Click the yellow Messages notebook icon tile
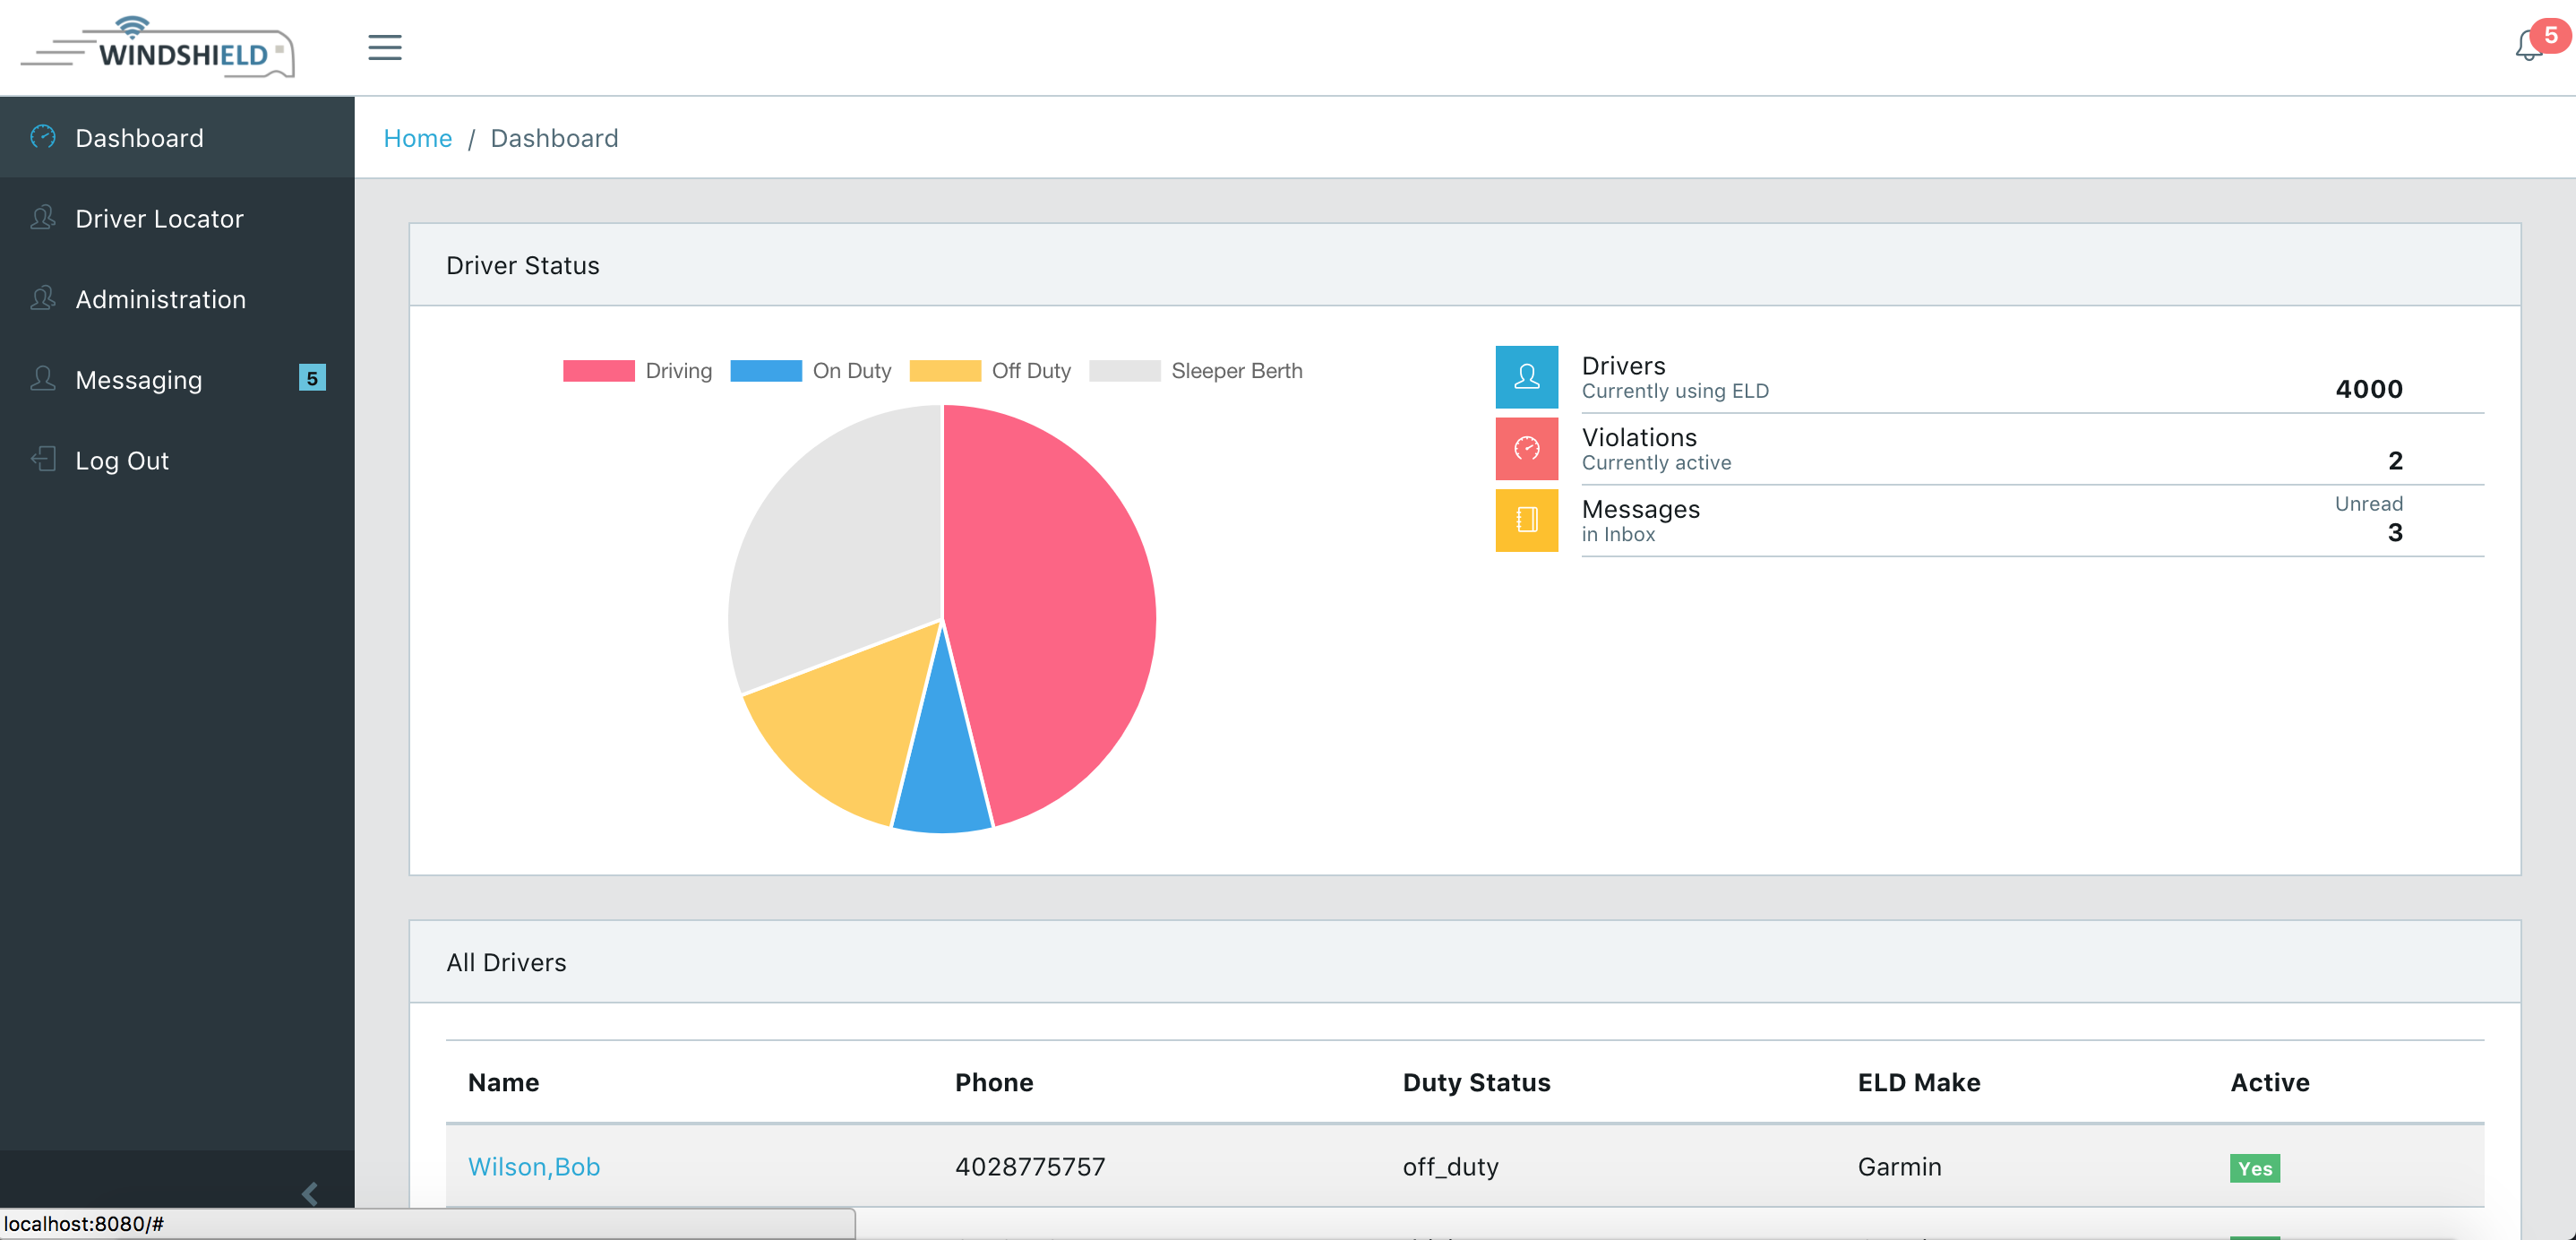The height and width of the screenshot is (1240, 2576). click(1526, 520)
